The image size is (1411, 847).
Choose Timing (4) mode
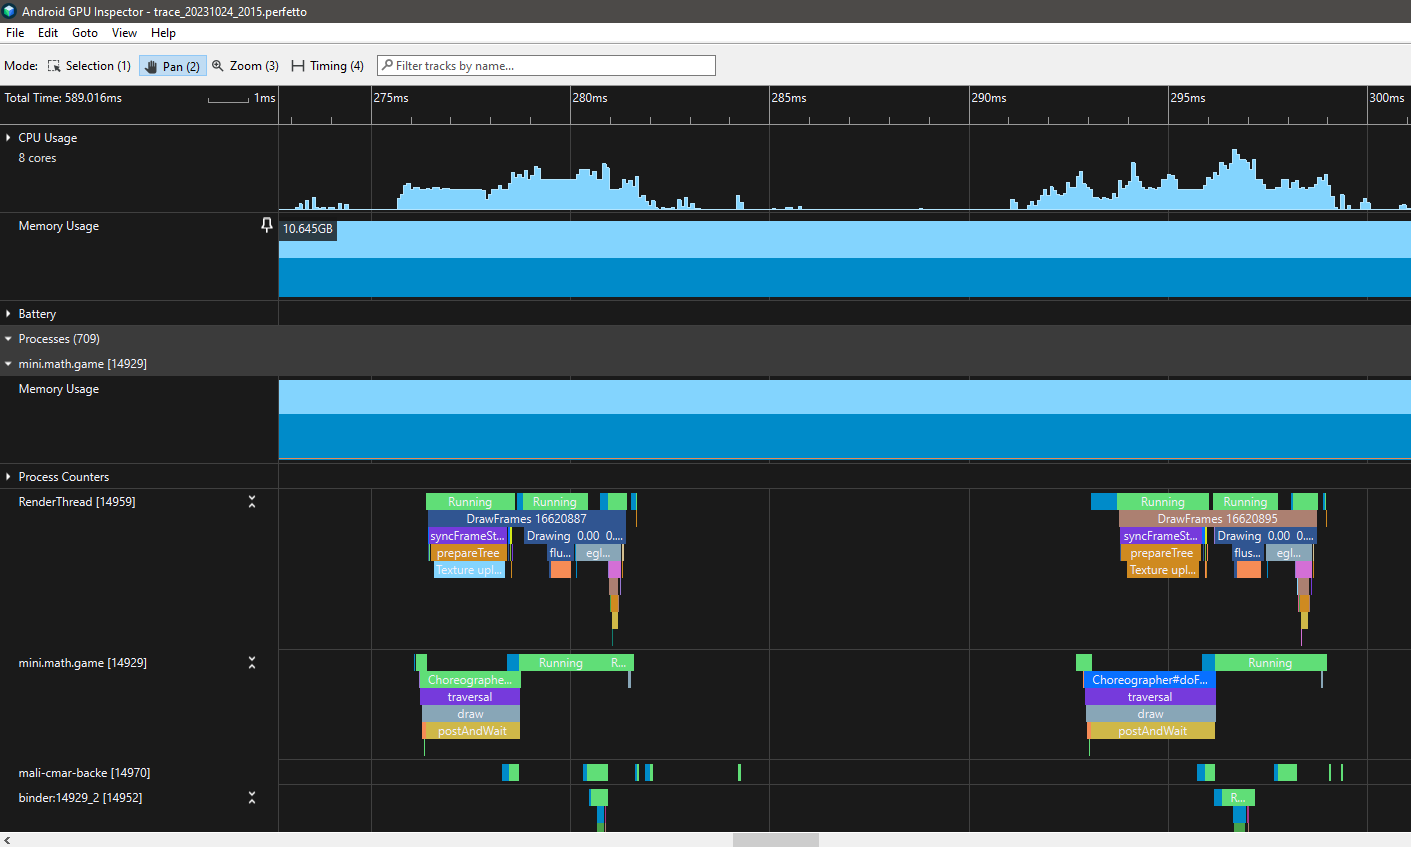[327, 66]
